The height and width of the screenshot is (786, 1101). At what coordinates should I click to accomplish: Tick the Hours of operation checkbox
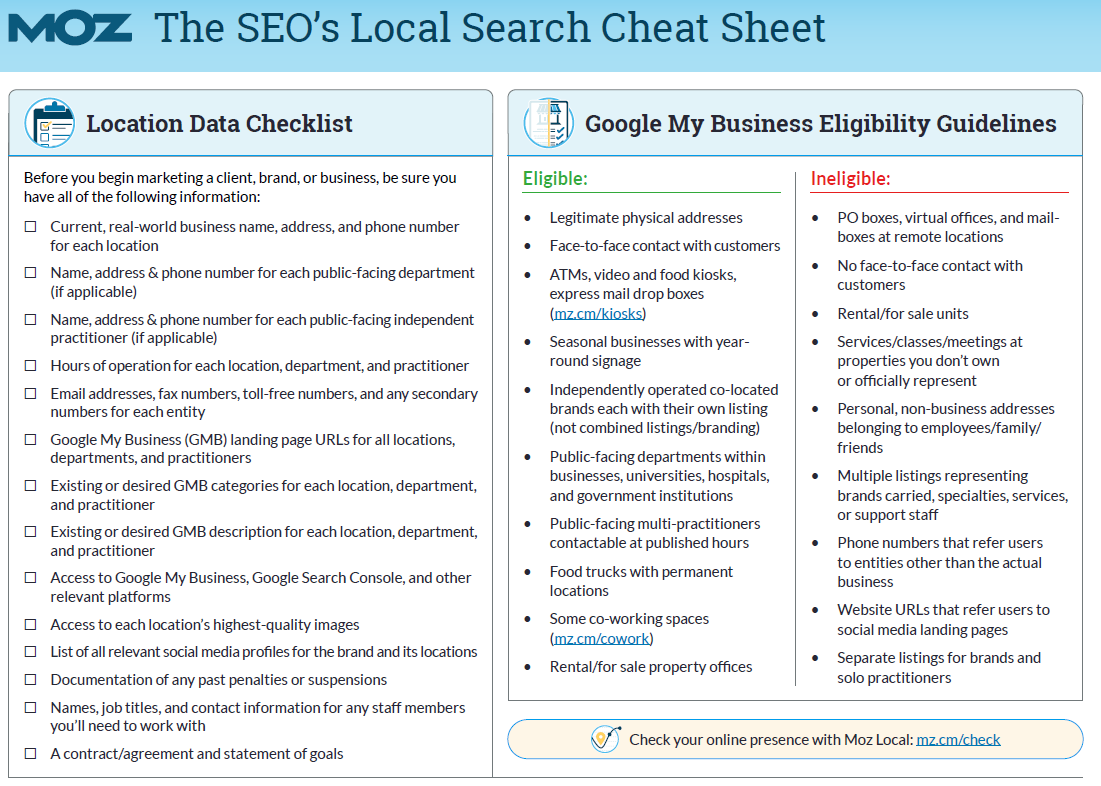pyautogui.click(x=31, y=366)
